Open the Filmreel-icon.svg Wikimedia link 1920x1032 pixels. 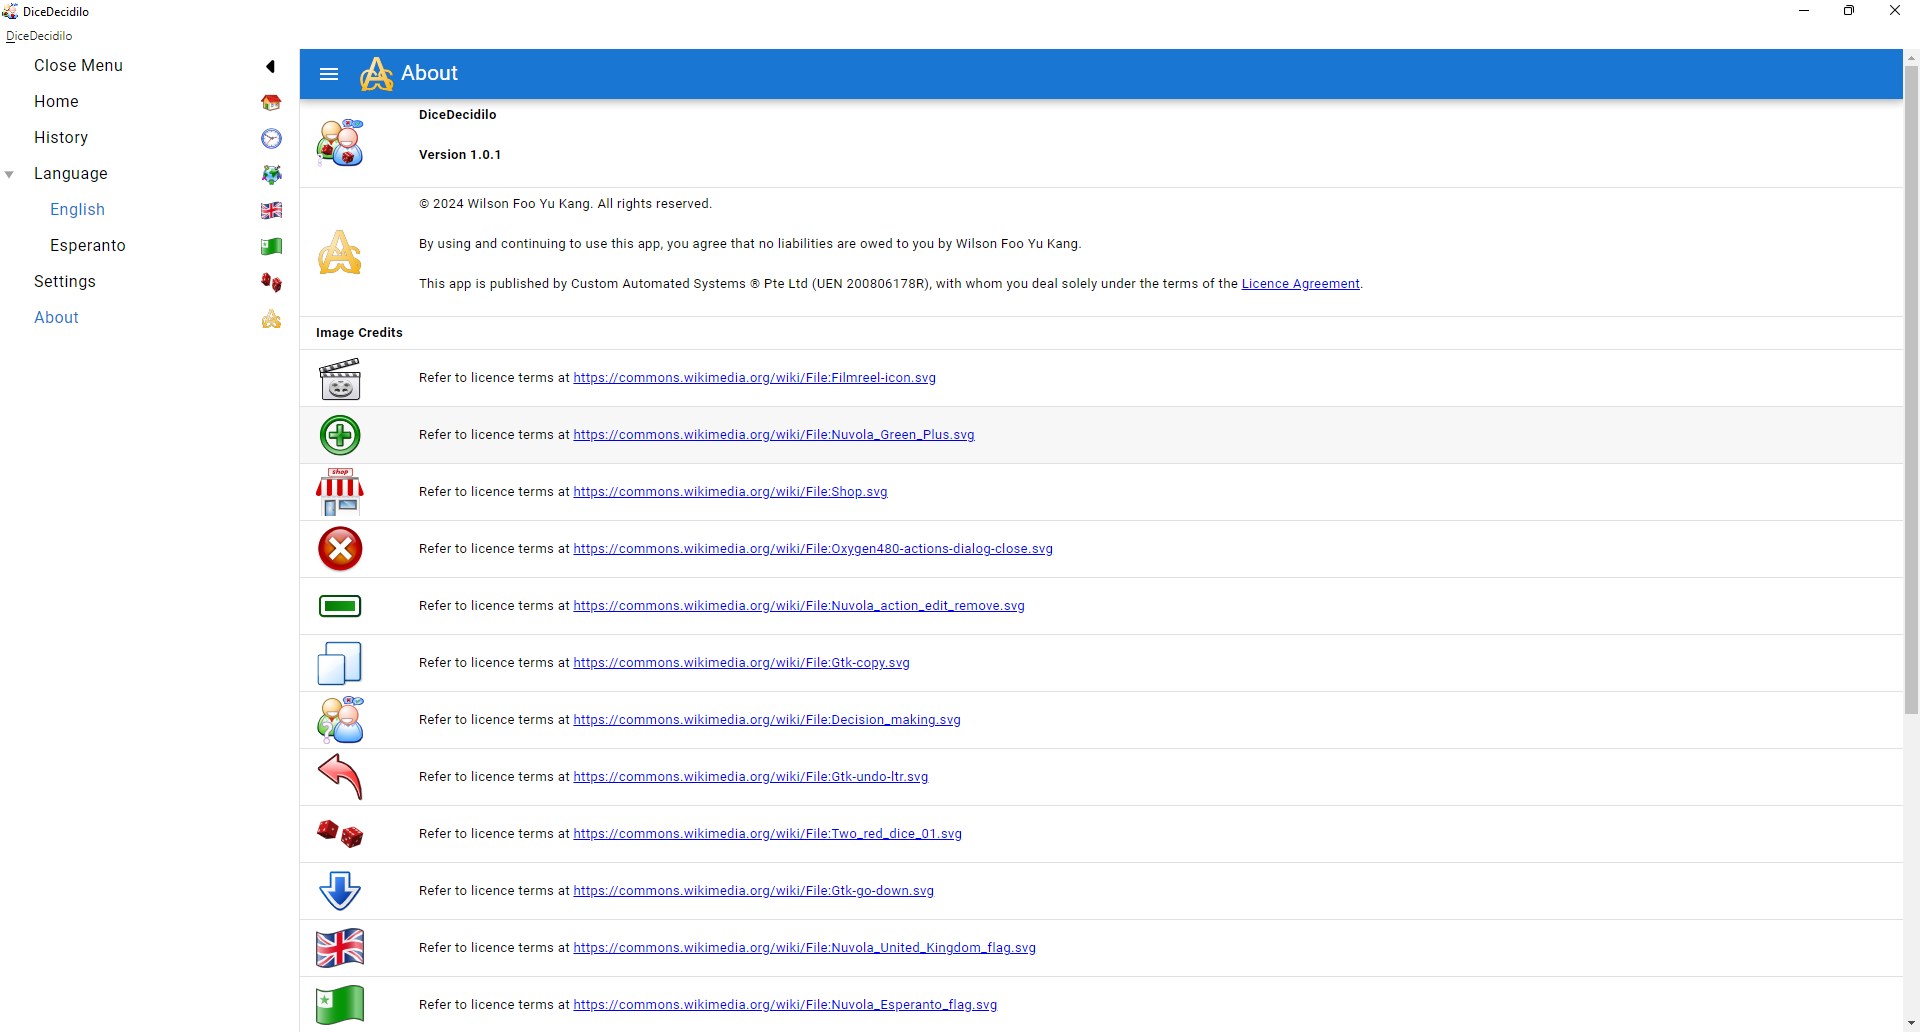tap(754, 378)
